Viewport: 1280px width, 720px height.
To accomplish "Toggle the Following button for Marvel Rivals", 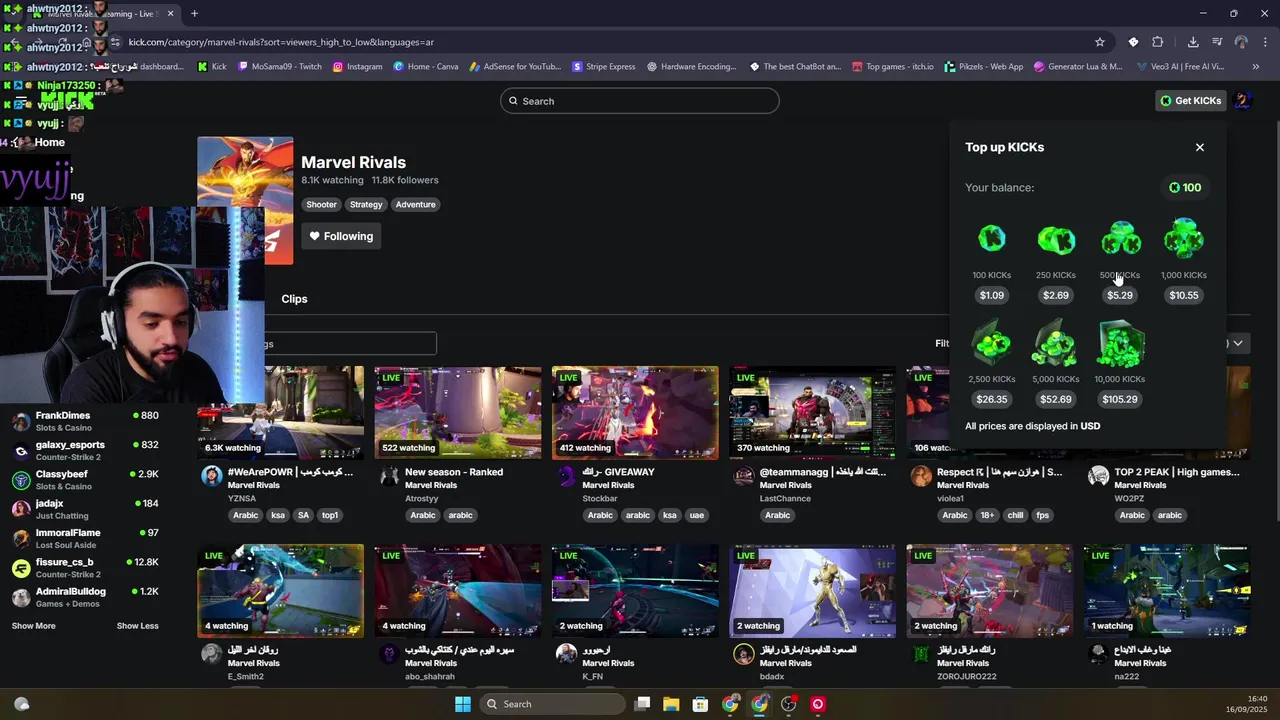I will pos(341,236).
